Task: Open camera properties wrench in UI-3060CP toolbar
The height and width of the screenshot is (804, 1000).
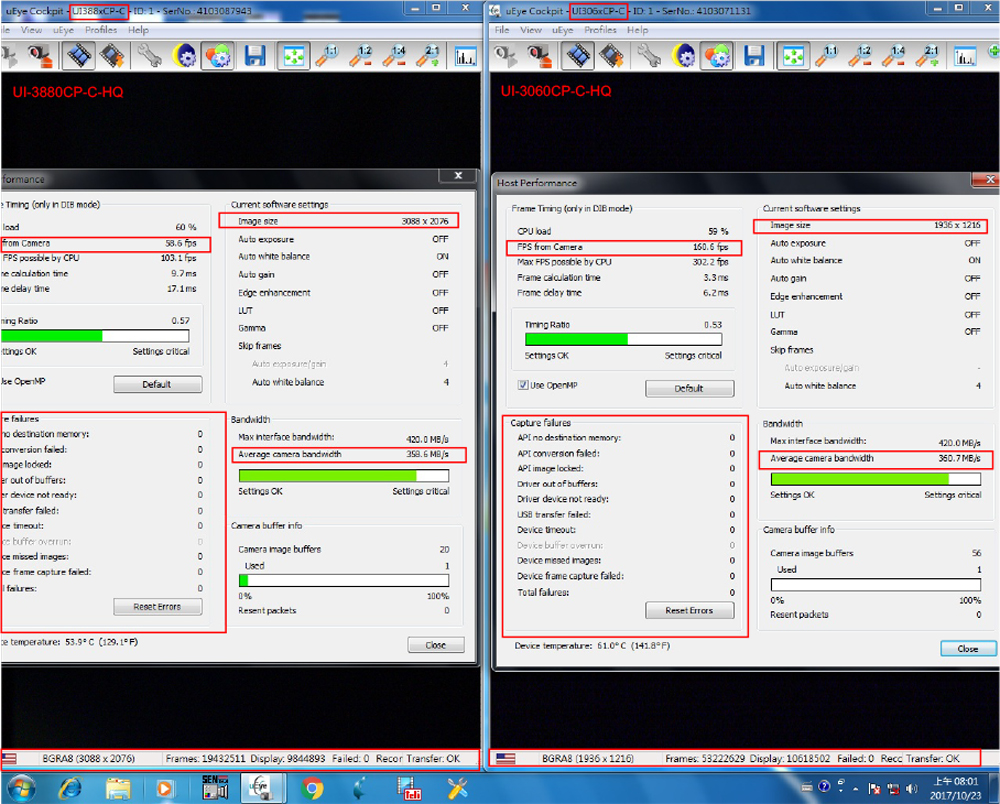Action: 648,56
